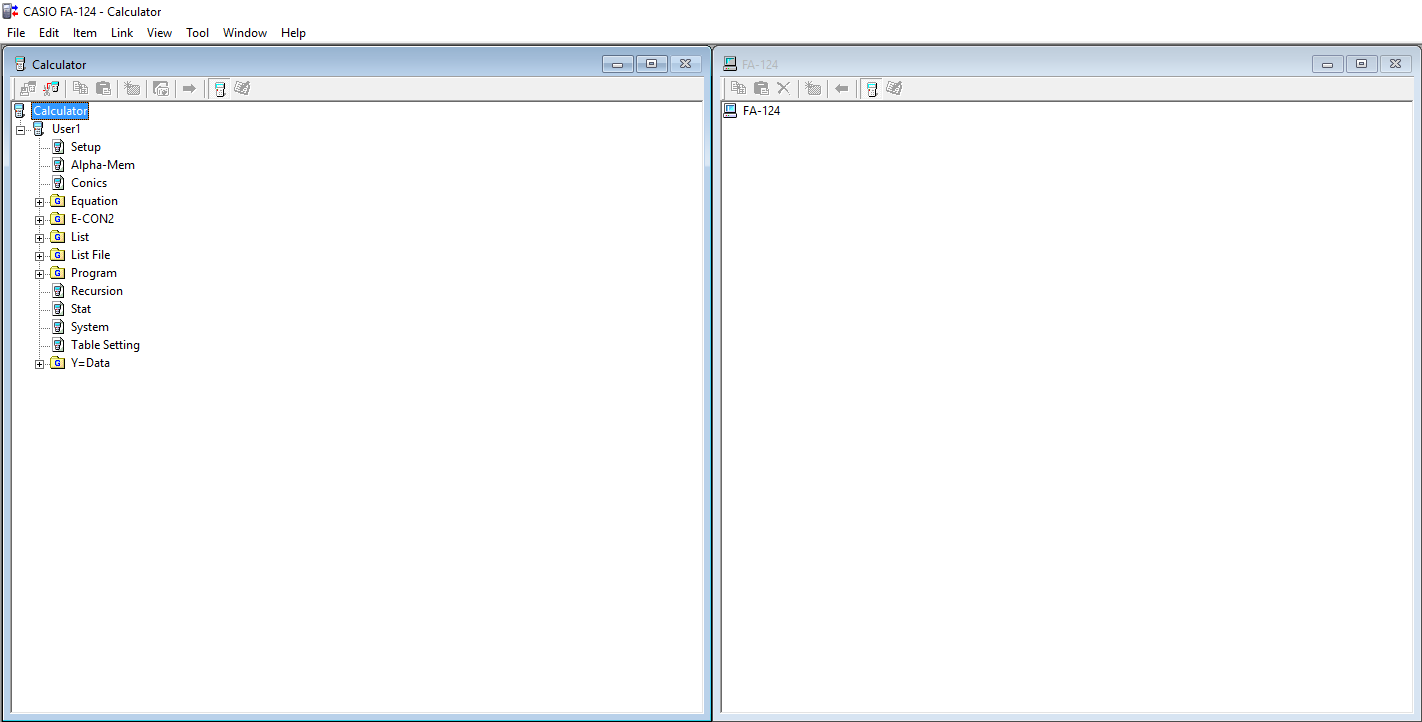This screenshot has height=722, width=1422.
Task: Open the Tool menu
Action: point(198,33)
